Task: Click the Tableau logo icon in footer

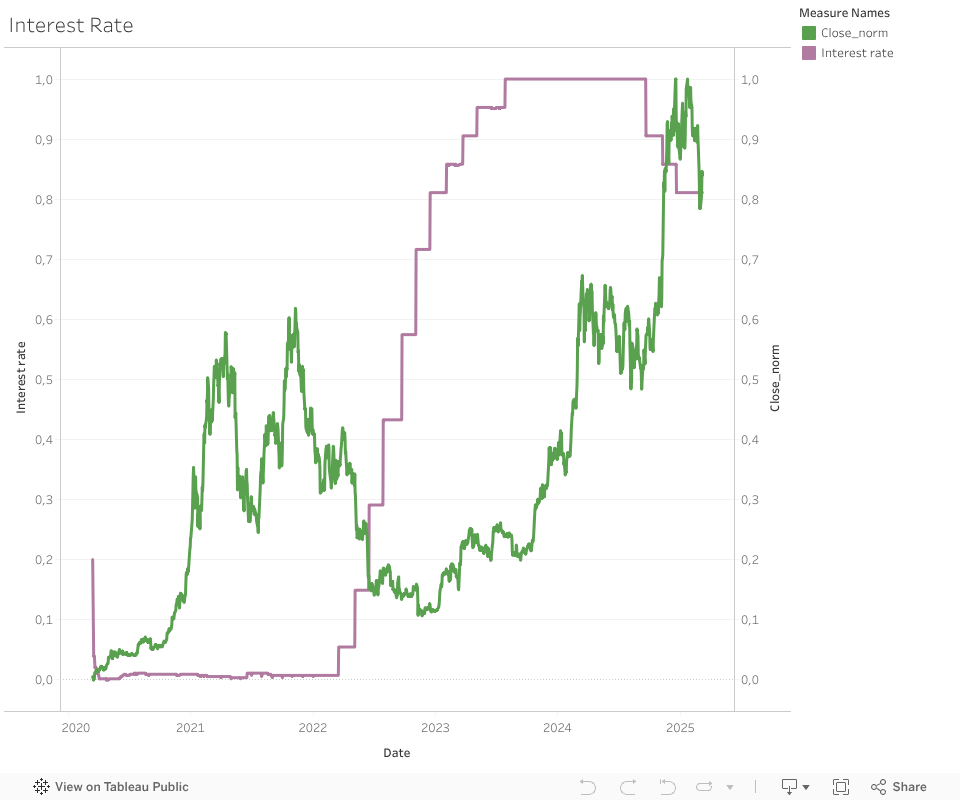Action: (x=42, y=787)
